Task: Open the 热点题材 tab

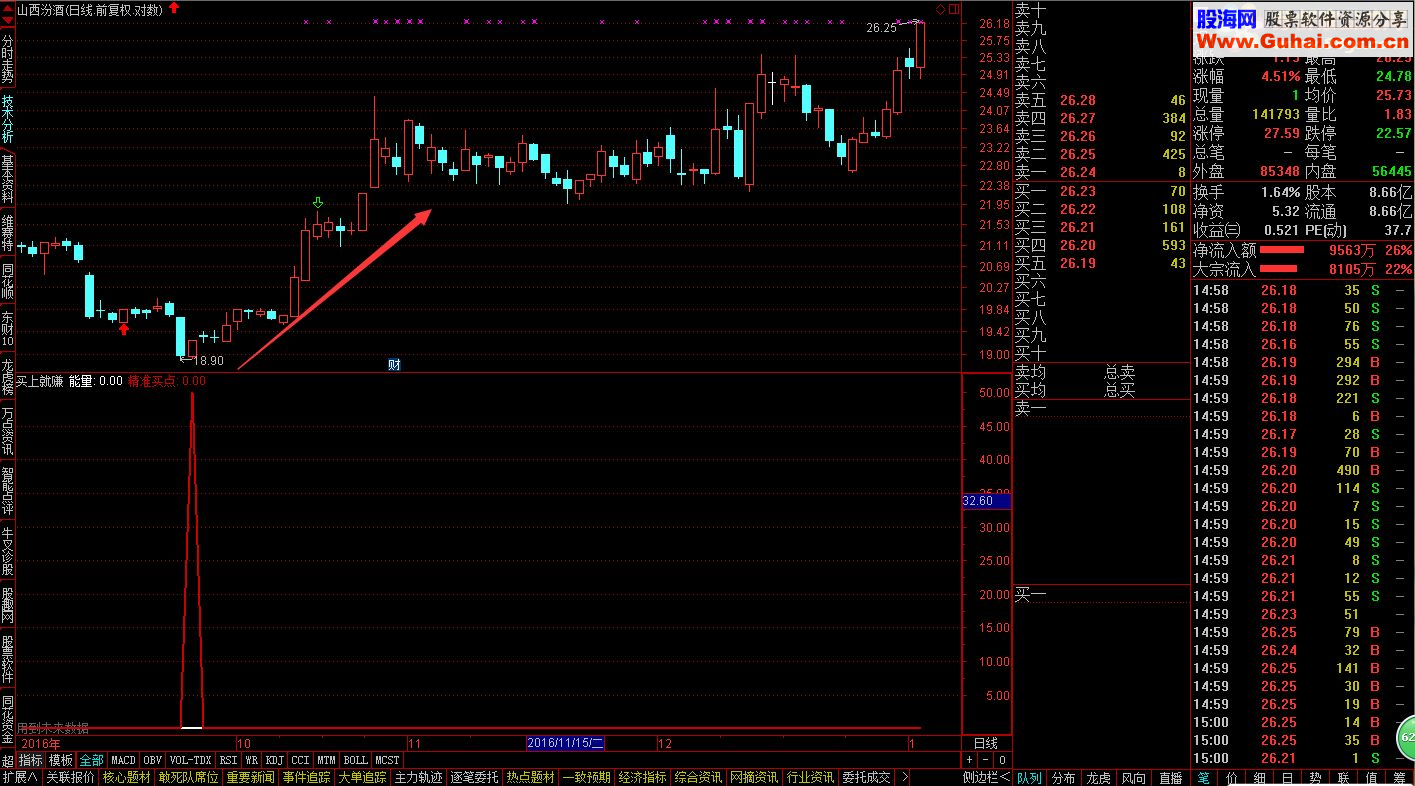Action: (x=530, y=778)
